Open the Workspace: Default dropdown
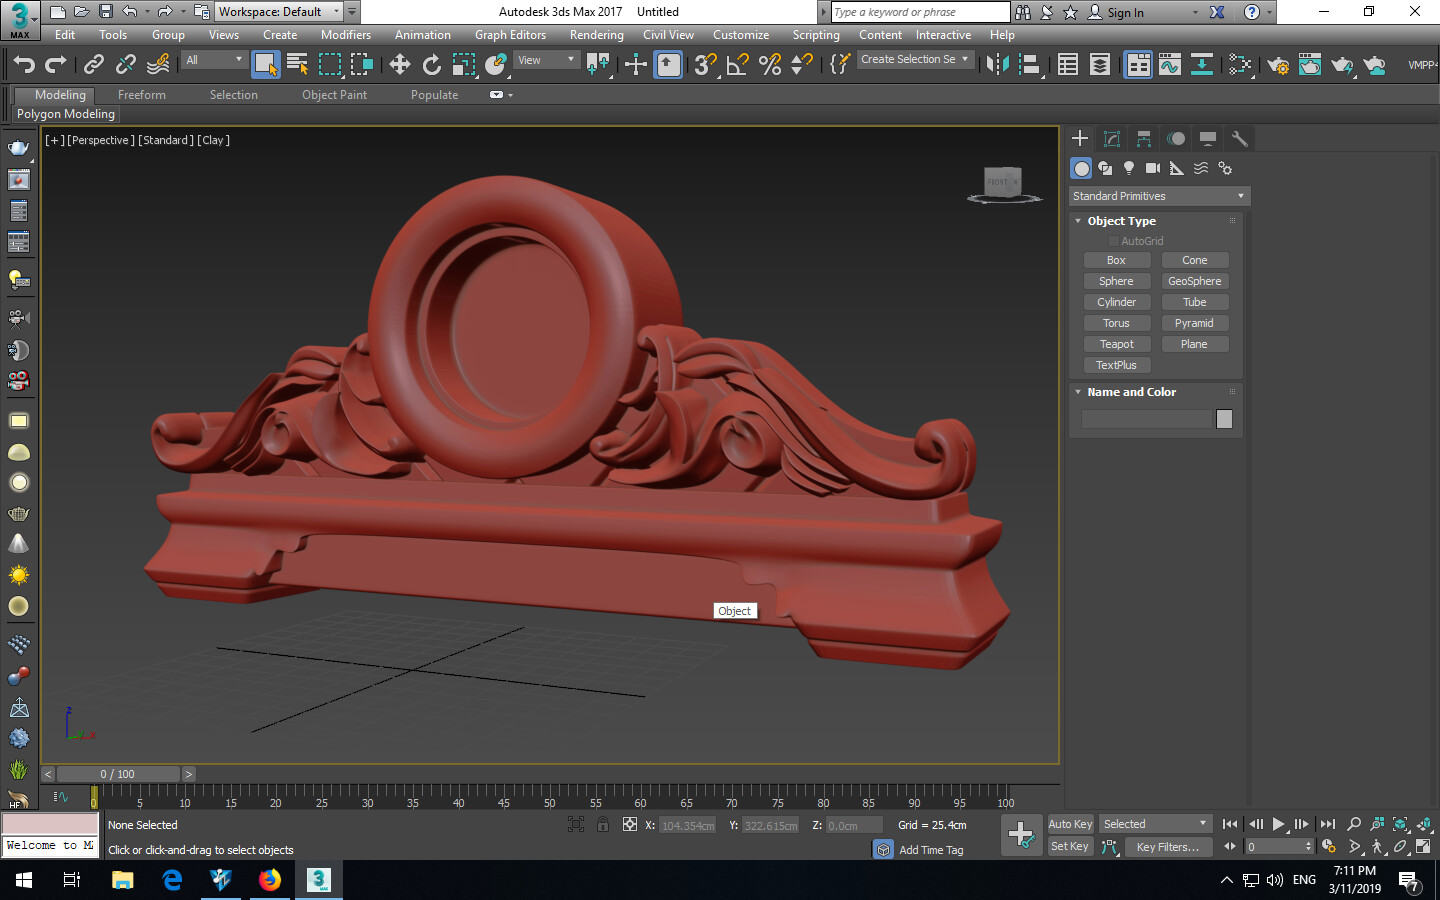 click(279, 12)
